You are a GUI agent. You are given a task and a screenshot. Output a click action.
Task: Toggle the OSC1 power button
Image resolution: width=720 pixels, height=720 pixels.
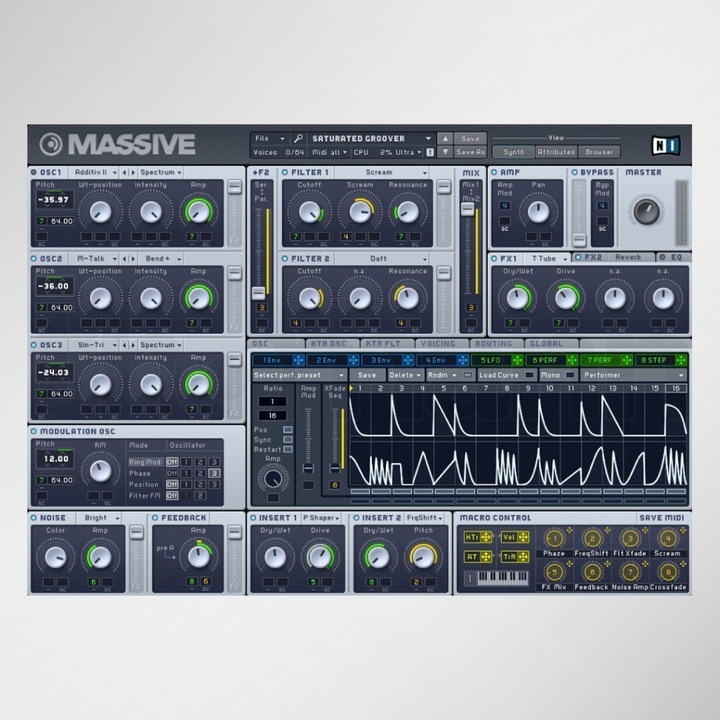[x=34, y=173]
